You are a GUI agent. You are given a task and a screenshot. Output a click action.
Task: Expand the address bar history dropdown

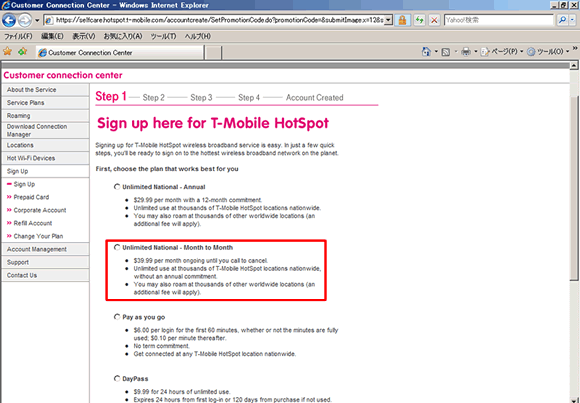point(388,20)
